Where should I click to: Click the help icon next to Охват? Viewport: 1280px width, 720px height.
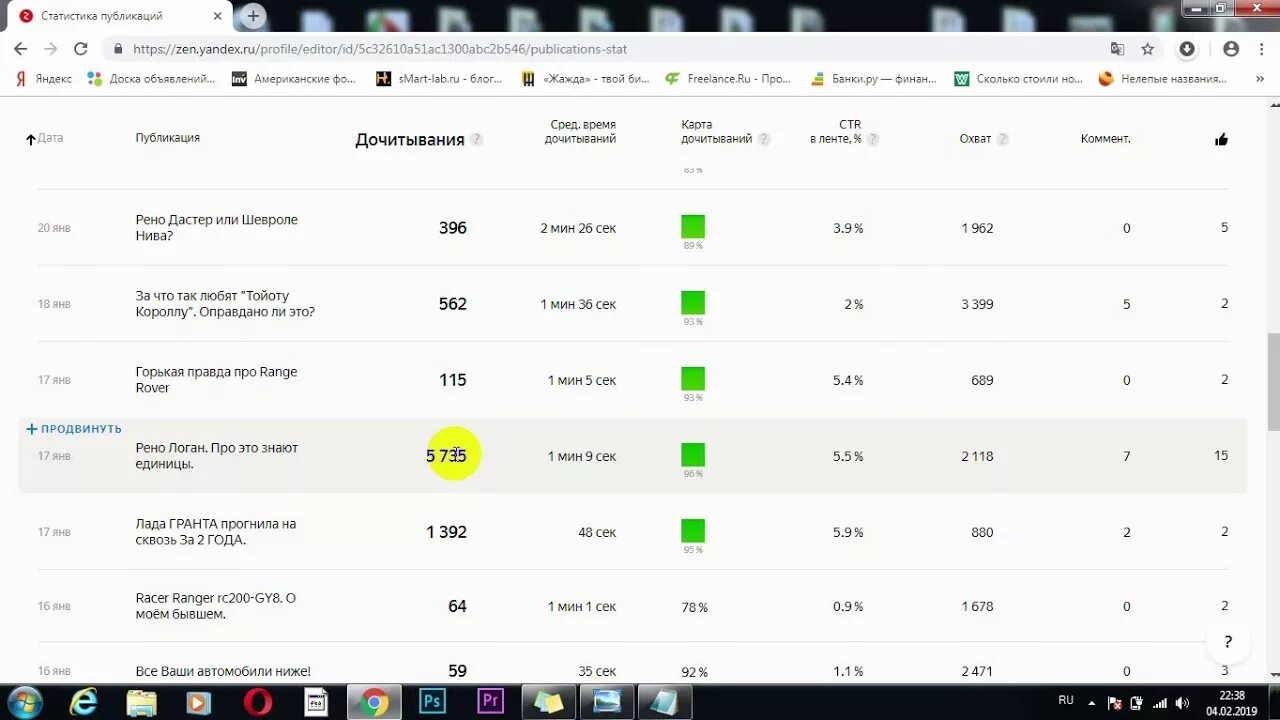[1003, 140]
